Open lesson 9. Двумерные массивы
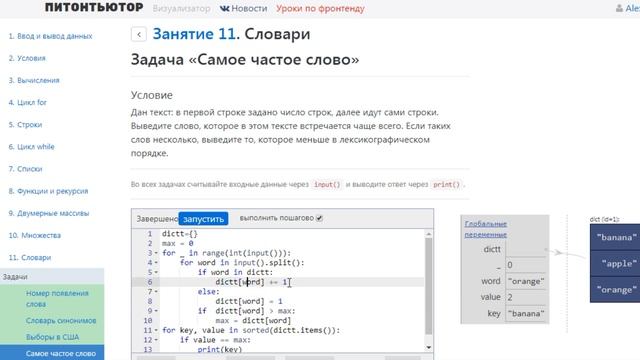The width and height of the screenshot is (640, 360). 49,213
